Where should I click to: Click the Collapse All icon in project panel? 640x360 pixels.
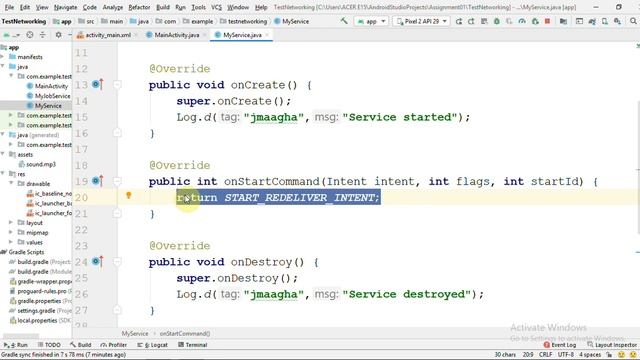[x=42, y=35]
